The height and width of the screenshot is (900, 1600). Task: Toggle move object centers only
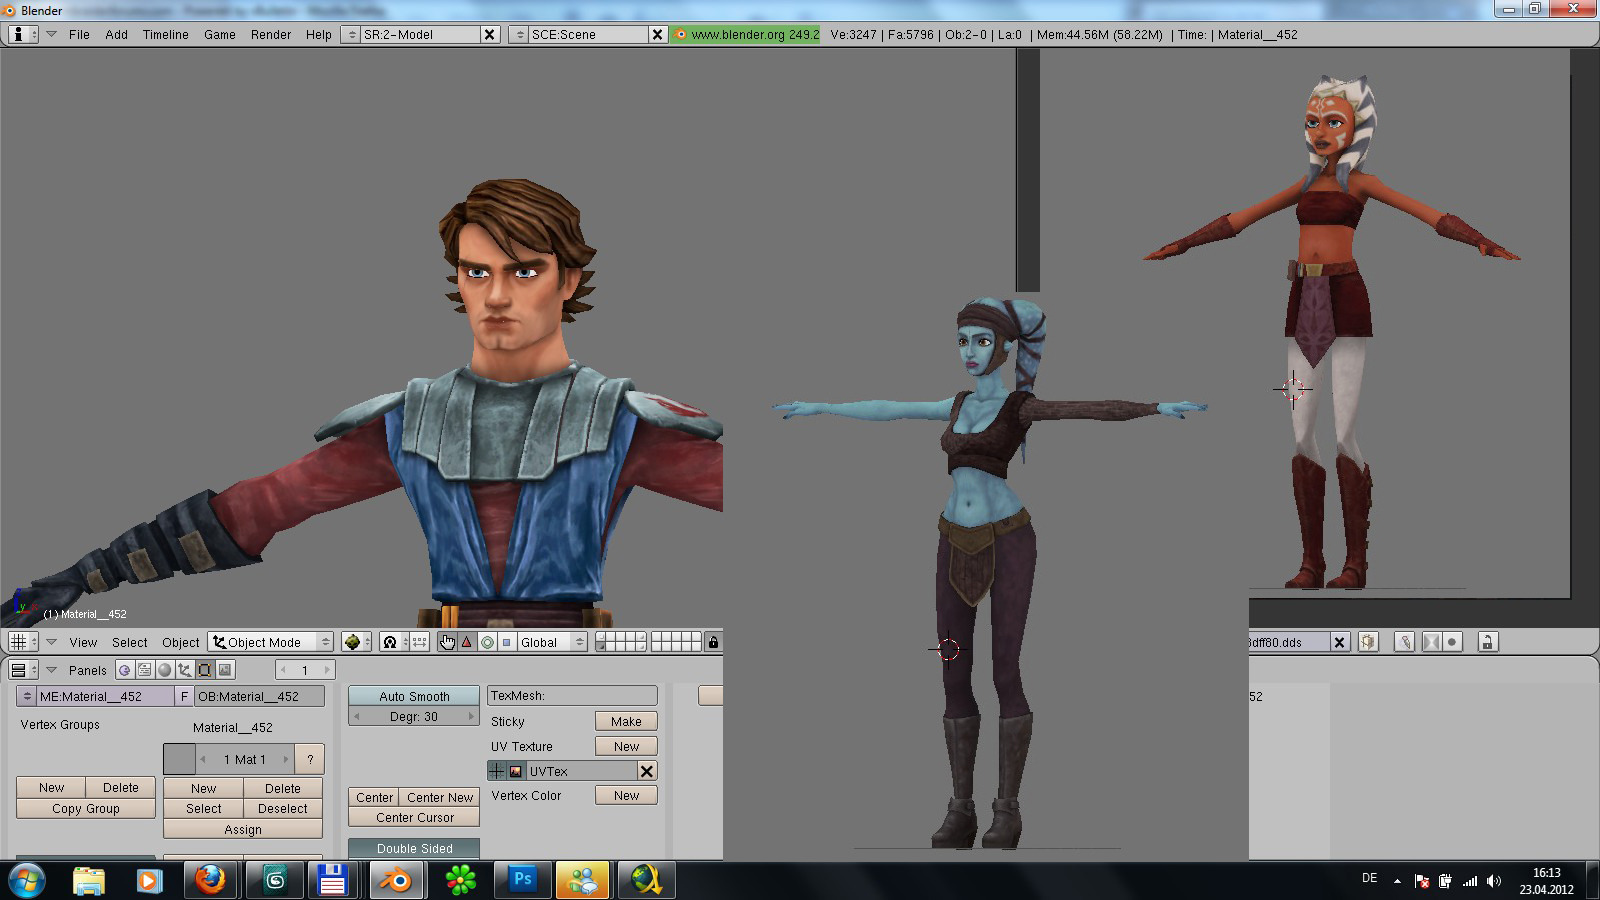(x=420, y=642)
